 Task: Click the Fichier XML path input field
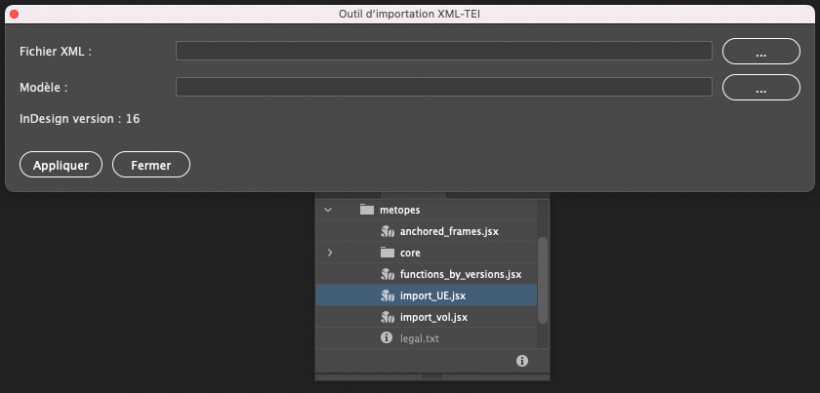pos(444,51)
